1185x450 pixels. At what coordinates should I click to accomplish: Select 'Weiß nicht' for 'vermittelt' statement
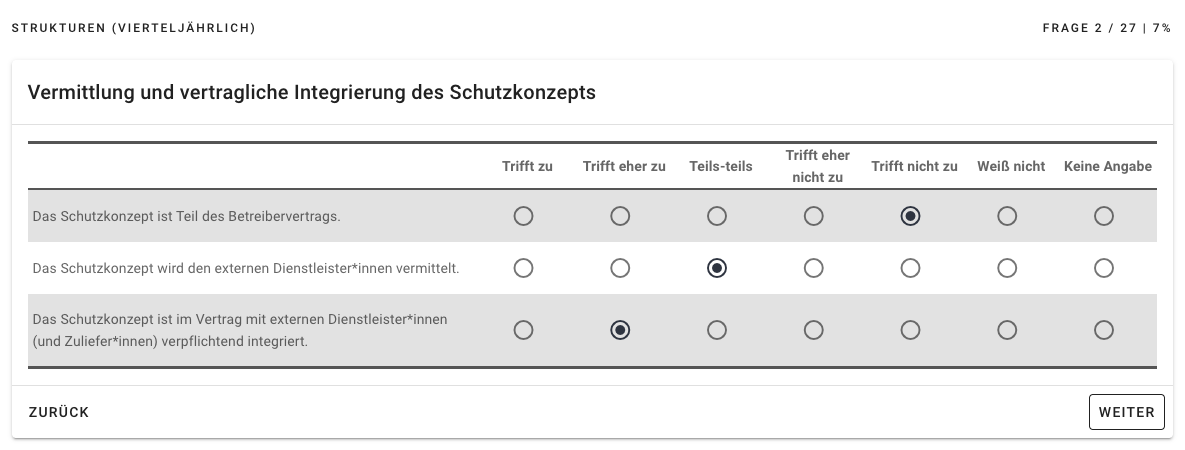[1007, 268]
